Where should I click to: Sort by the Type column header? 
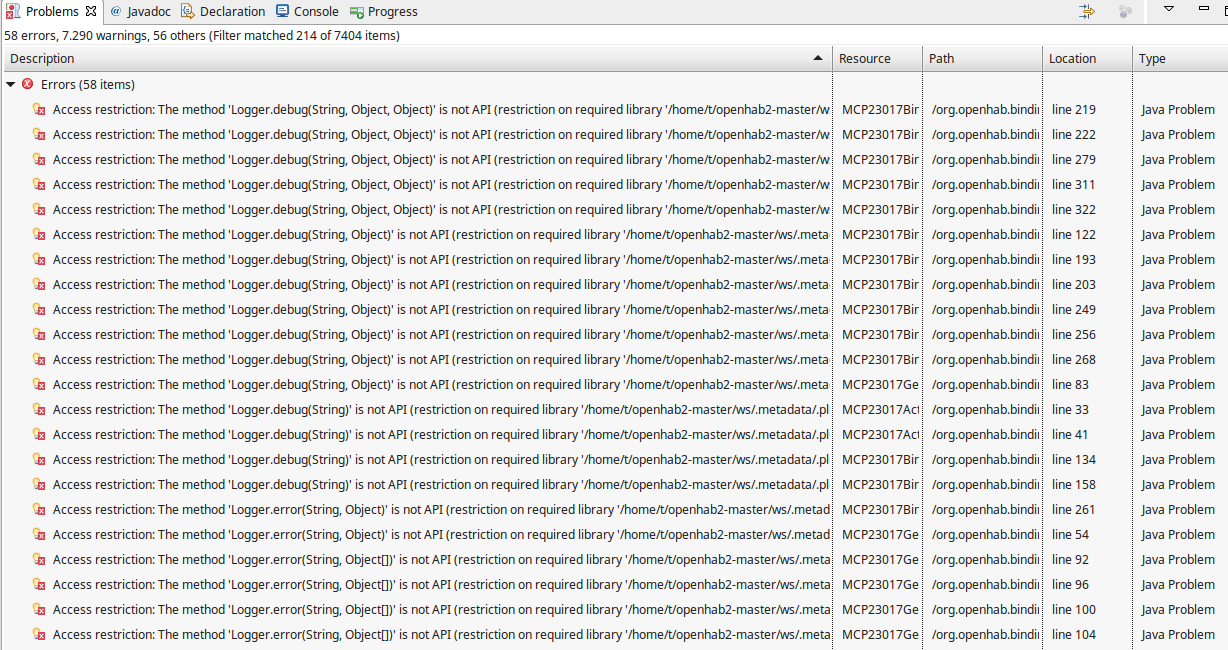1180,58
